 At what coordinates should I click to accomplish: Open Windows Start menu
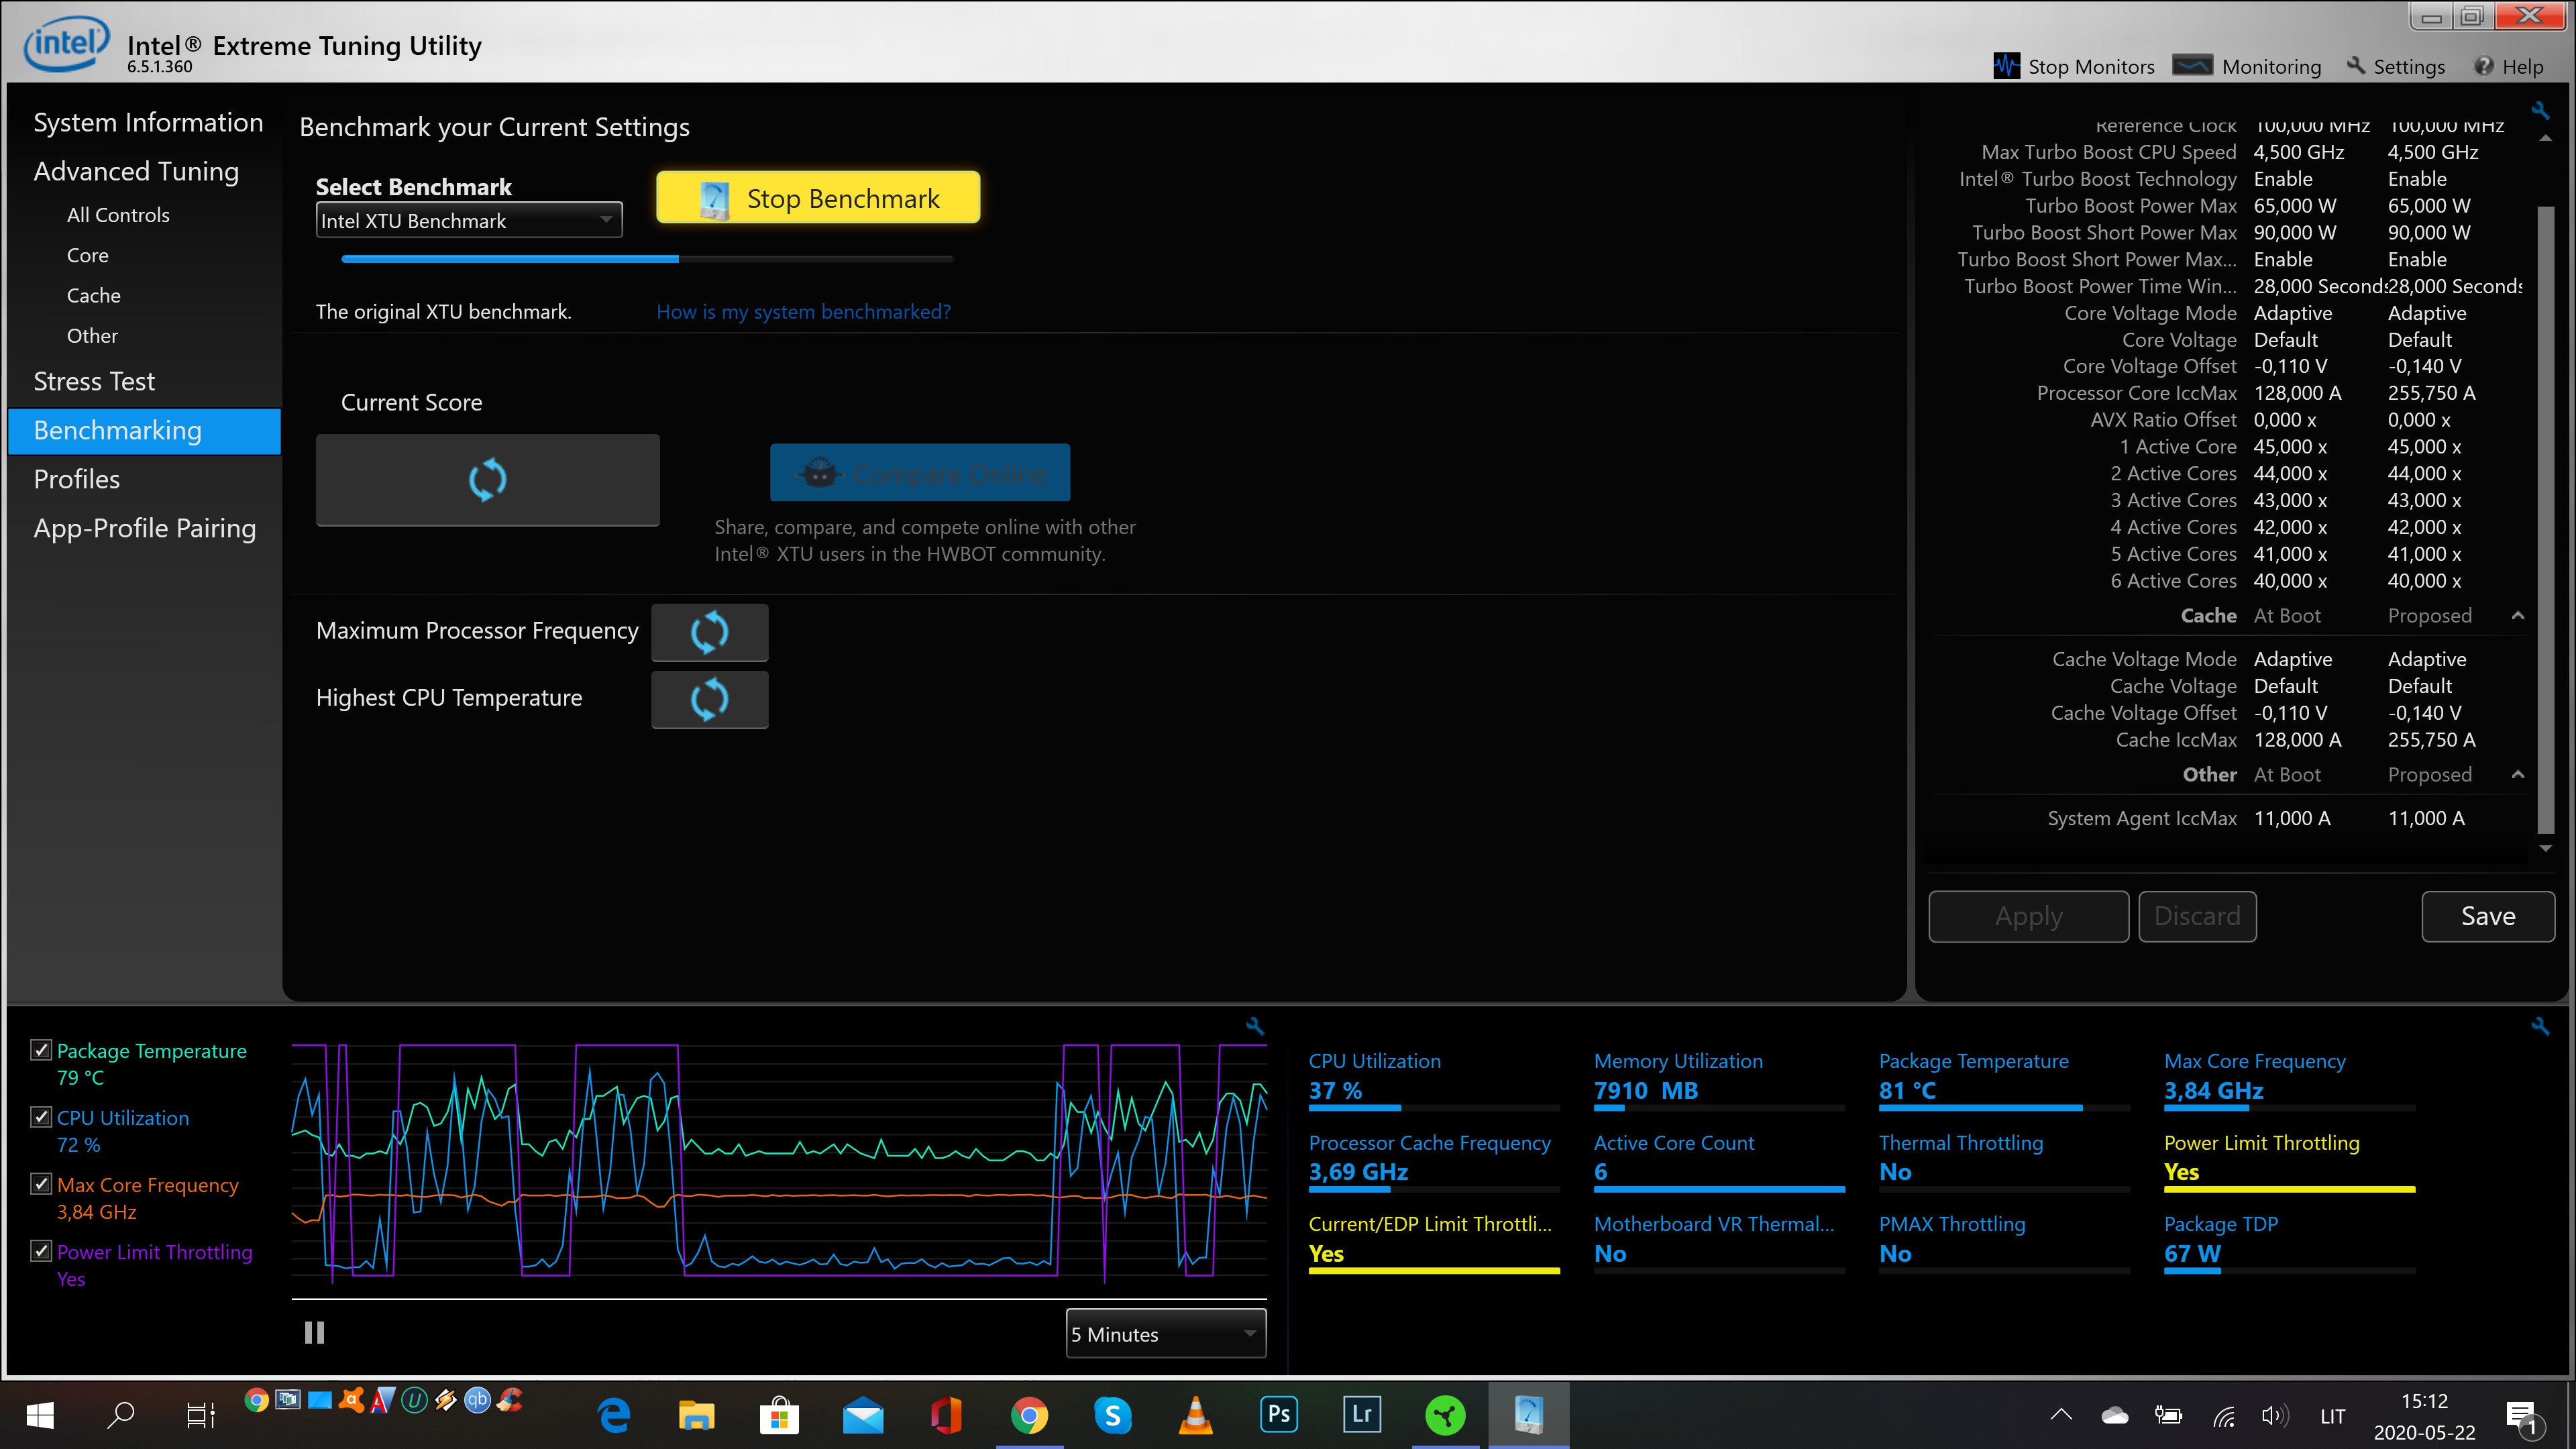point(40,1415)
